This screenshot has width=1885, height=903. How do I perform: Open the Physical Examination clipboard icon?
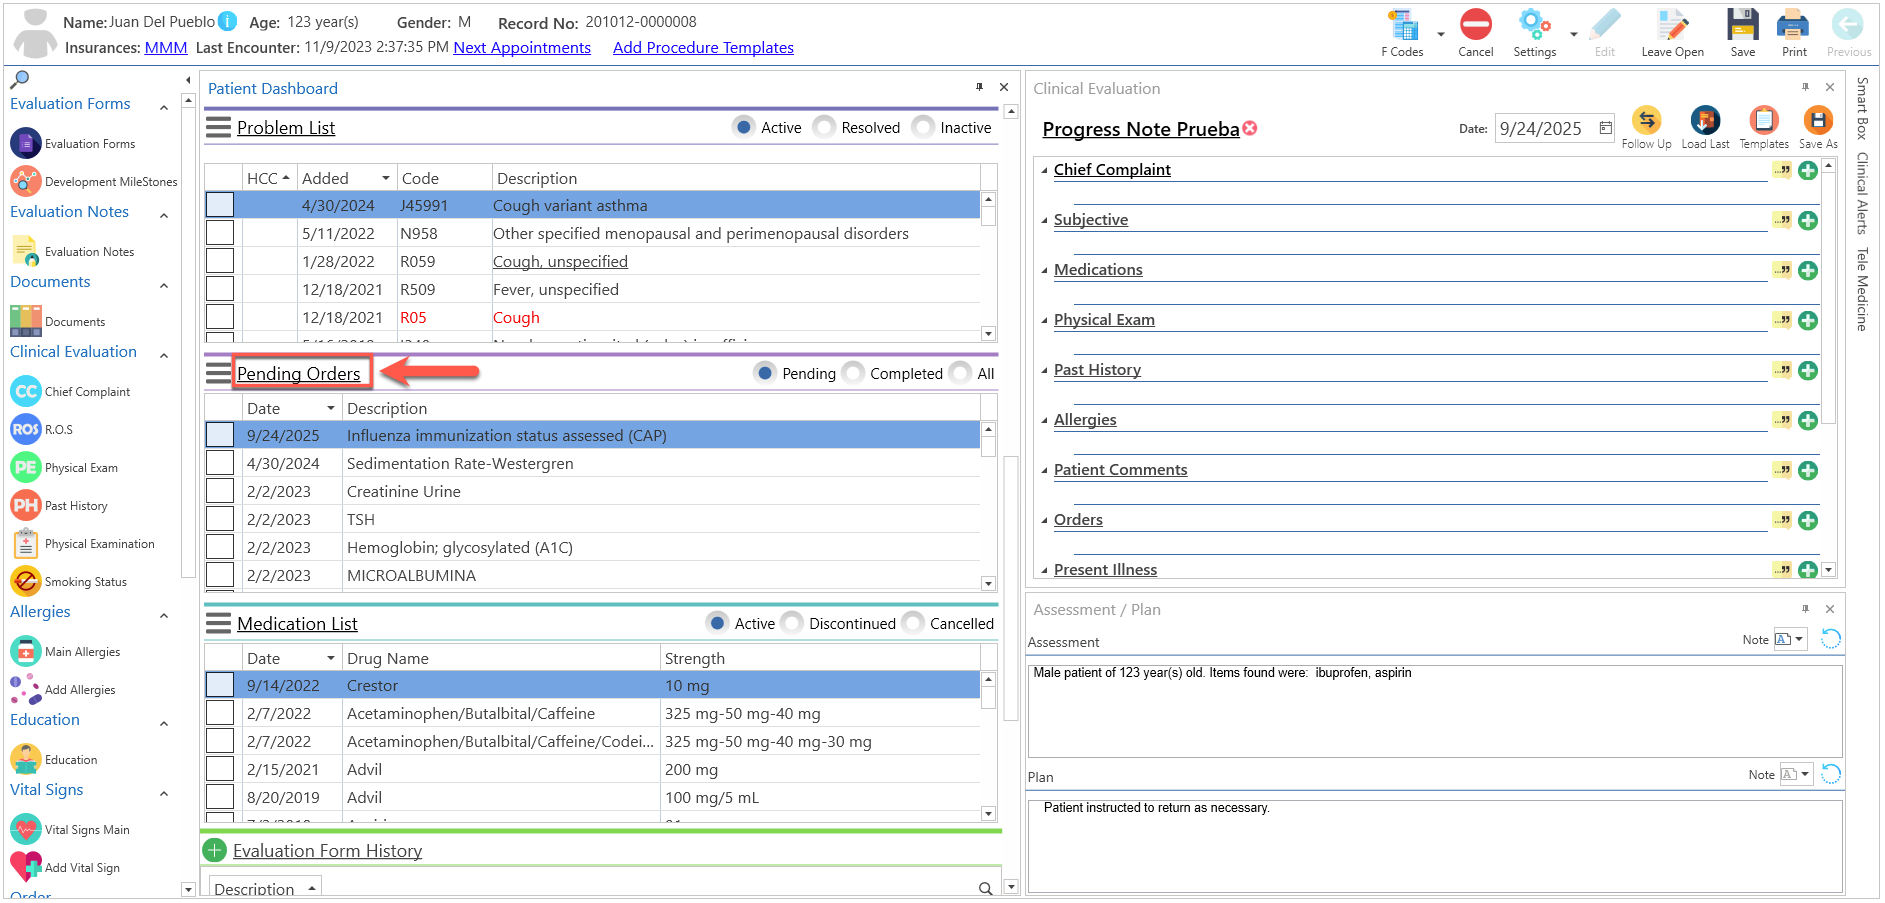pyautogui.click(x=25, y=543)
